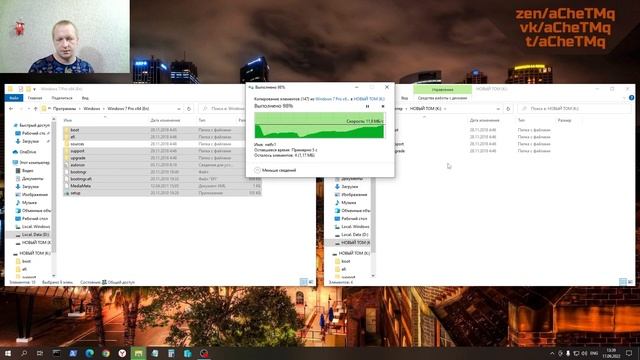This screenshot has width=640, height=360.
Task: Open recent locations dropdown in left Explorer
Action: point(28,109)
